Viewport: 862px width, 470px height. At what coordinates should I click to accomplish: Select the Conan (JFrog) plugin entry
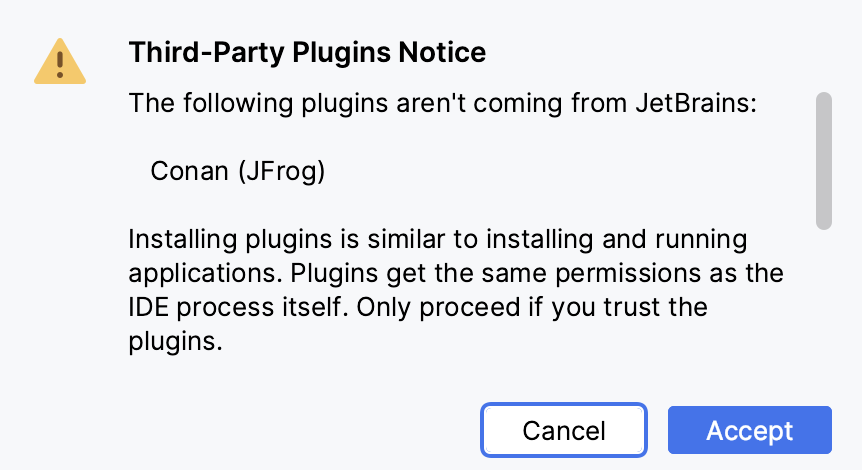tap(238, 171)
